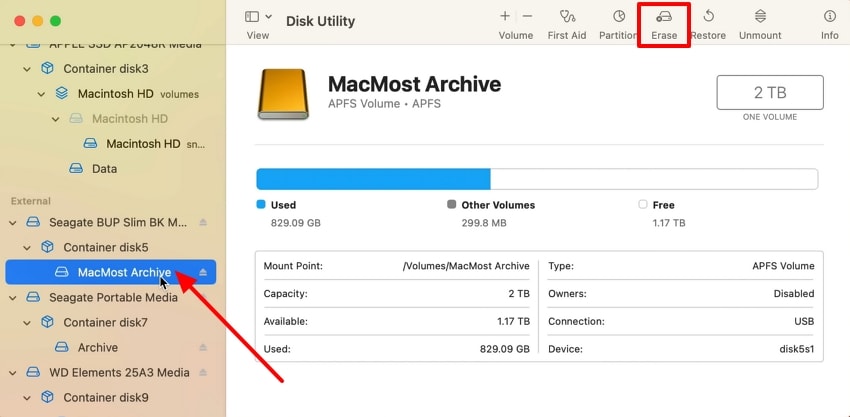Select the Archive volume in sidebar

click(x=98, y=348)
